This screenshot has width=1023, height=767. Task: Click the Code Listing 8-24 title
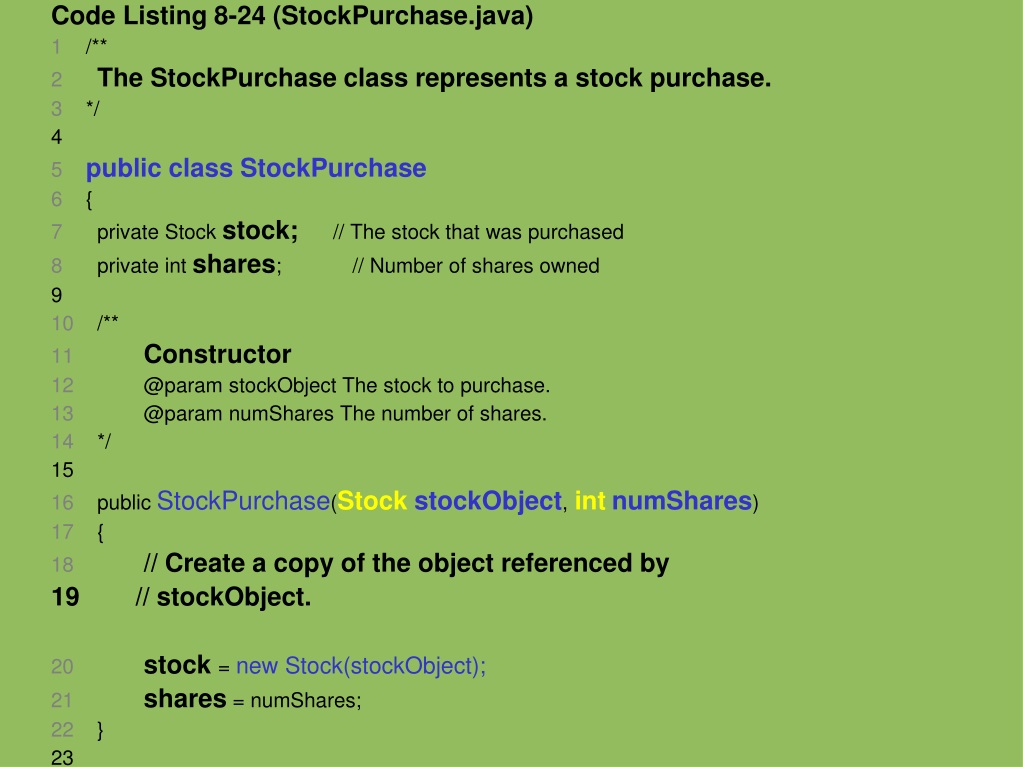coord(292,16)
